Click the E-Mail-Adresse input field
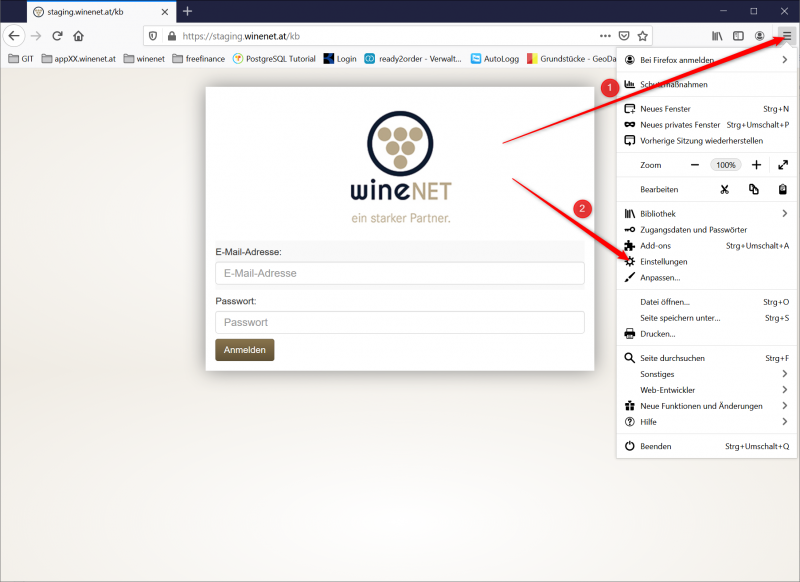The height and width of the screenshot is (582, 800). pos(400,273)
